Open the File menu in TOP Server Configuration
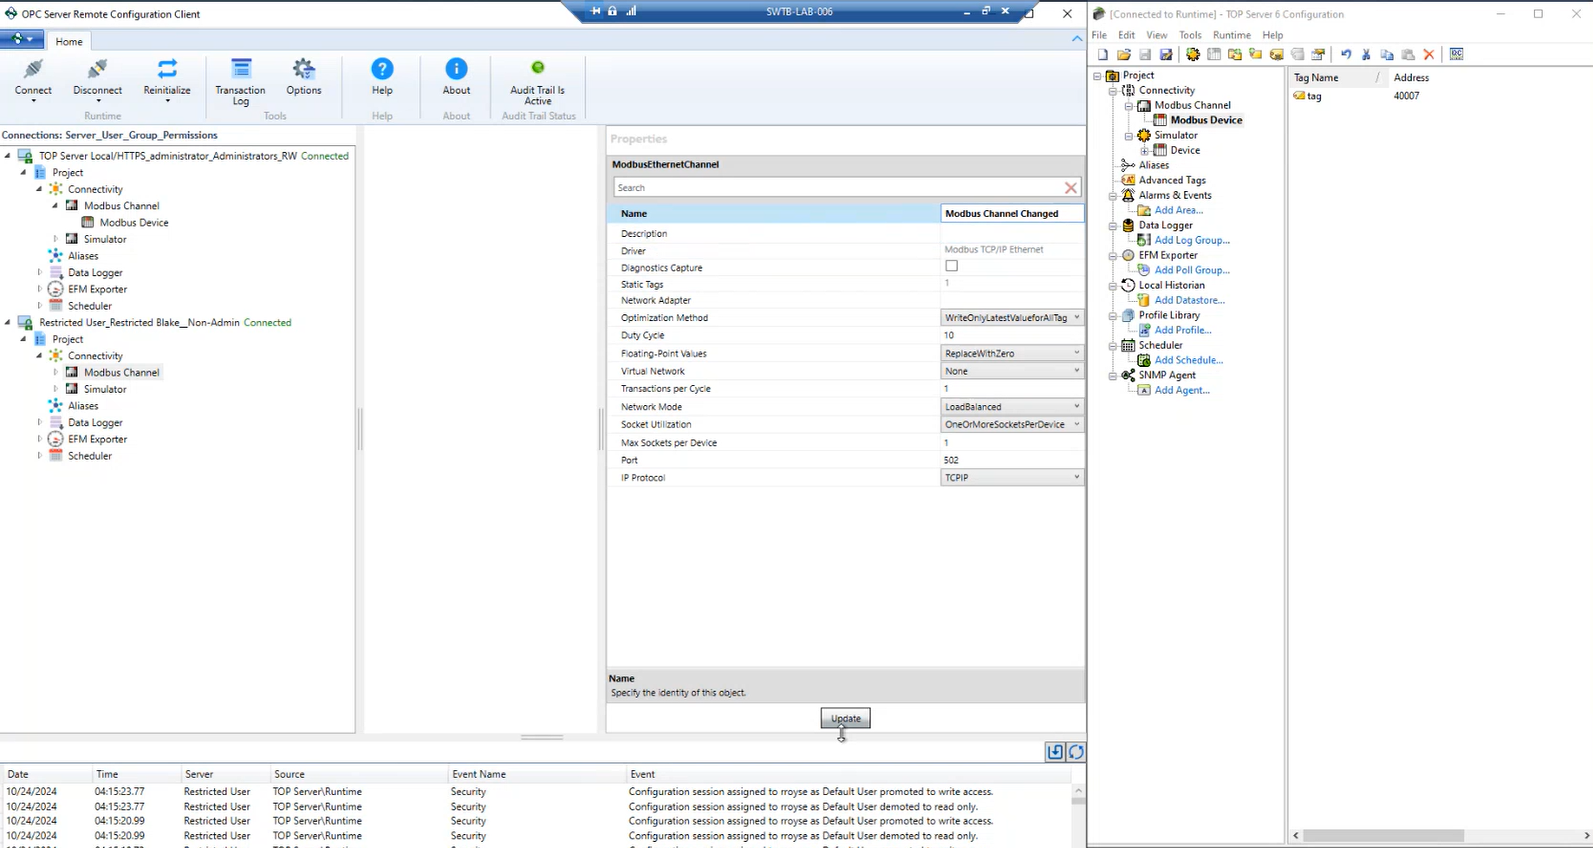 [x=1099, y=35]
